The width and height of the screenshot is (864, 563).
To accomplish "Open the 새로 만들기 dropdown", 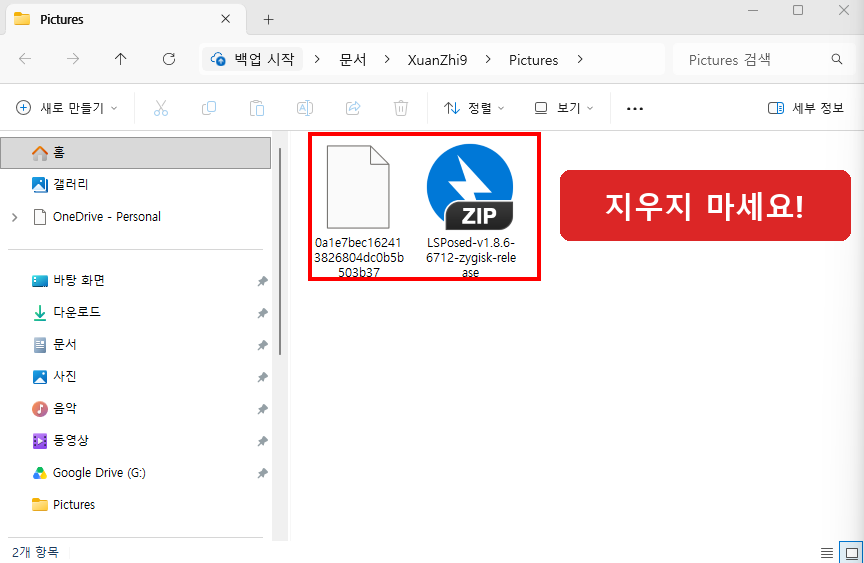I will point(67,108).
